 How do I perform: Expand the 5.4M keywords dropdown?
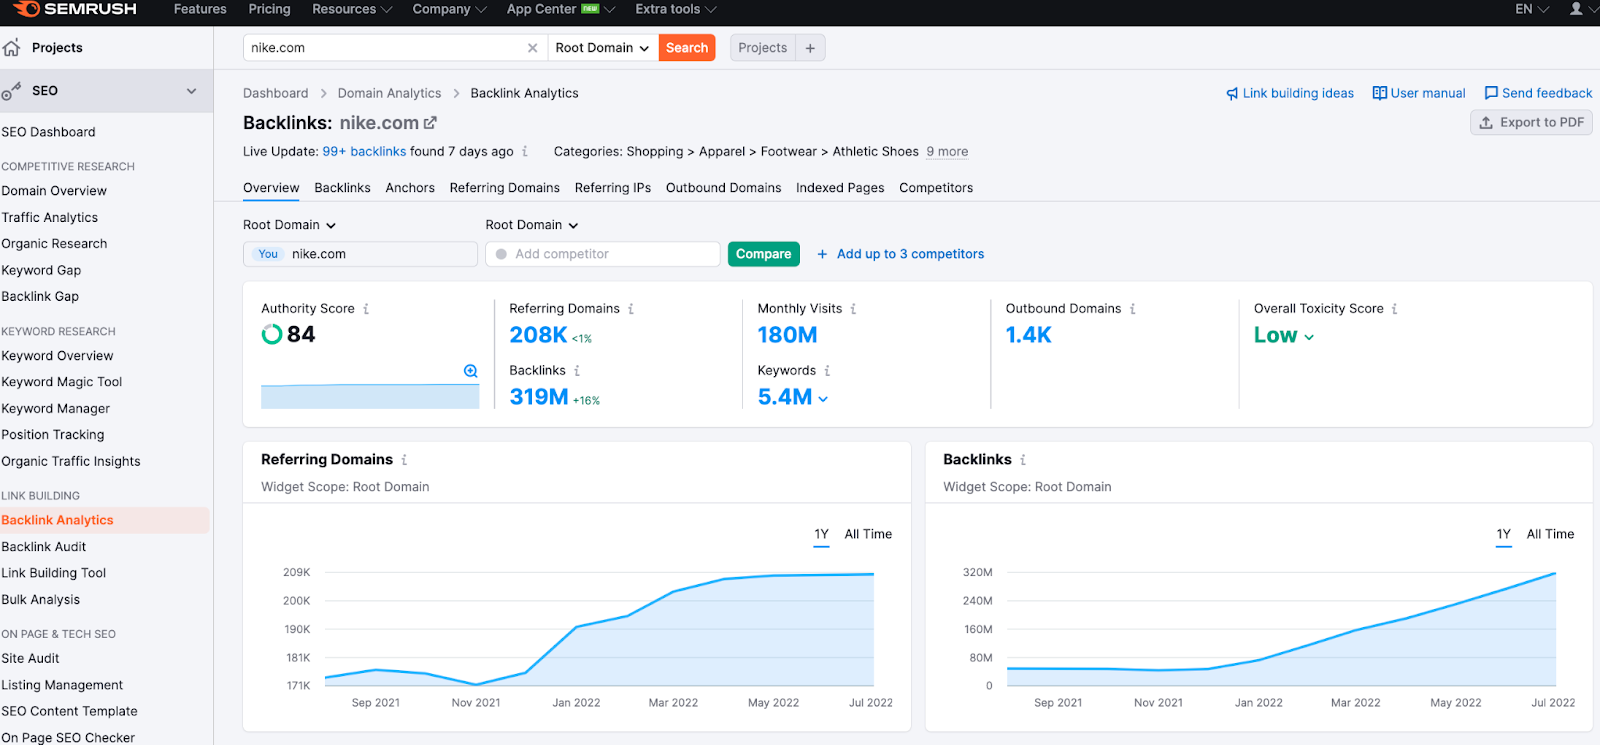[x=793, y=397]
